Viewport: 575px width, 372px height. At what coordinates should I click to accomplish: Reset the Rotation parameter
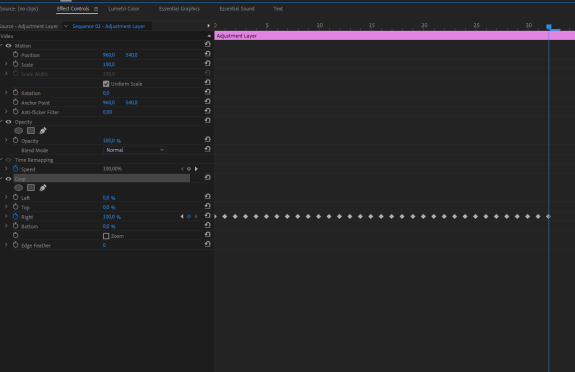tap(208, 92)
